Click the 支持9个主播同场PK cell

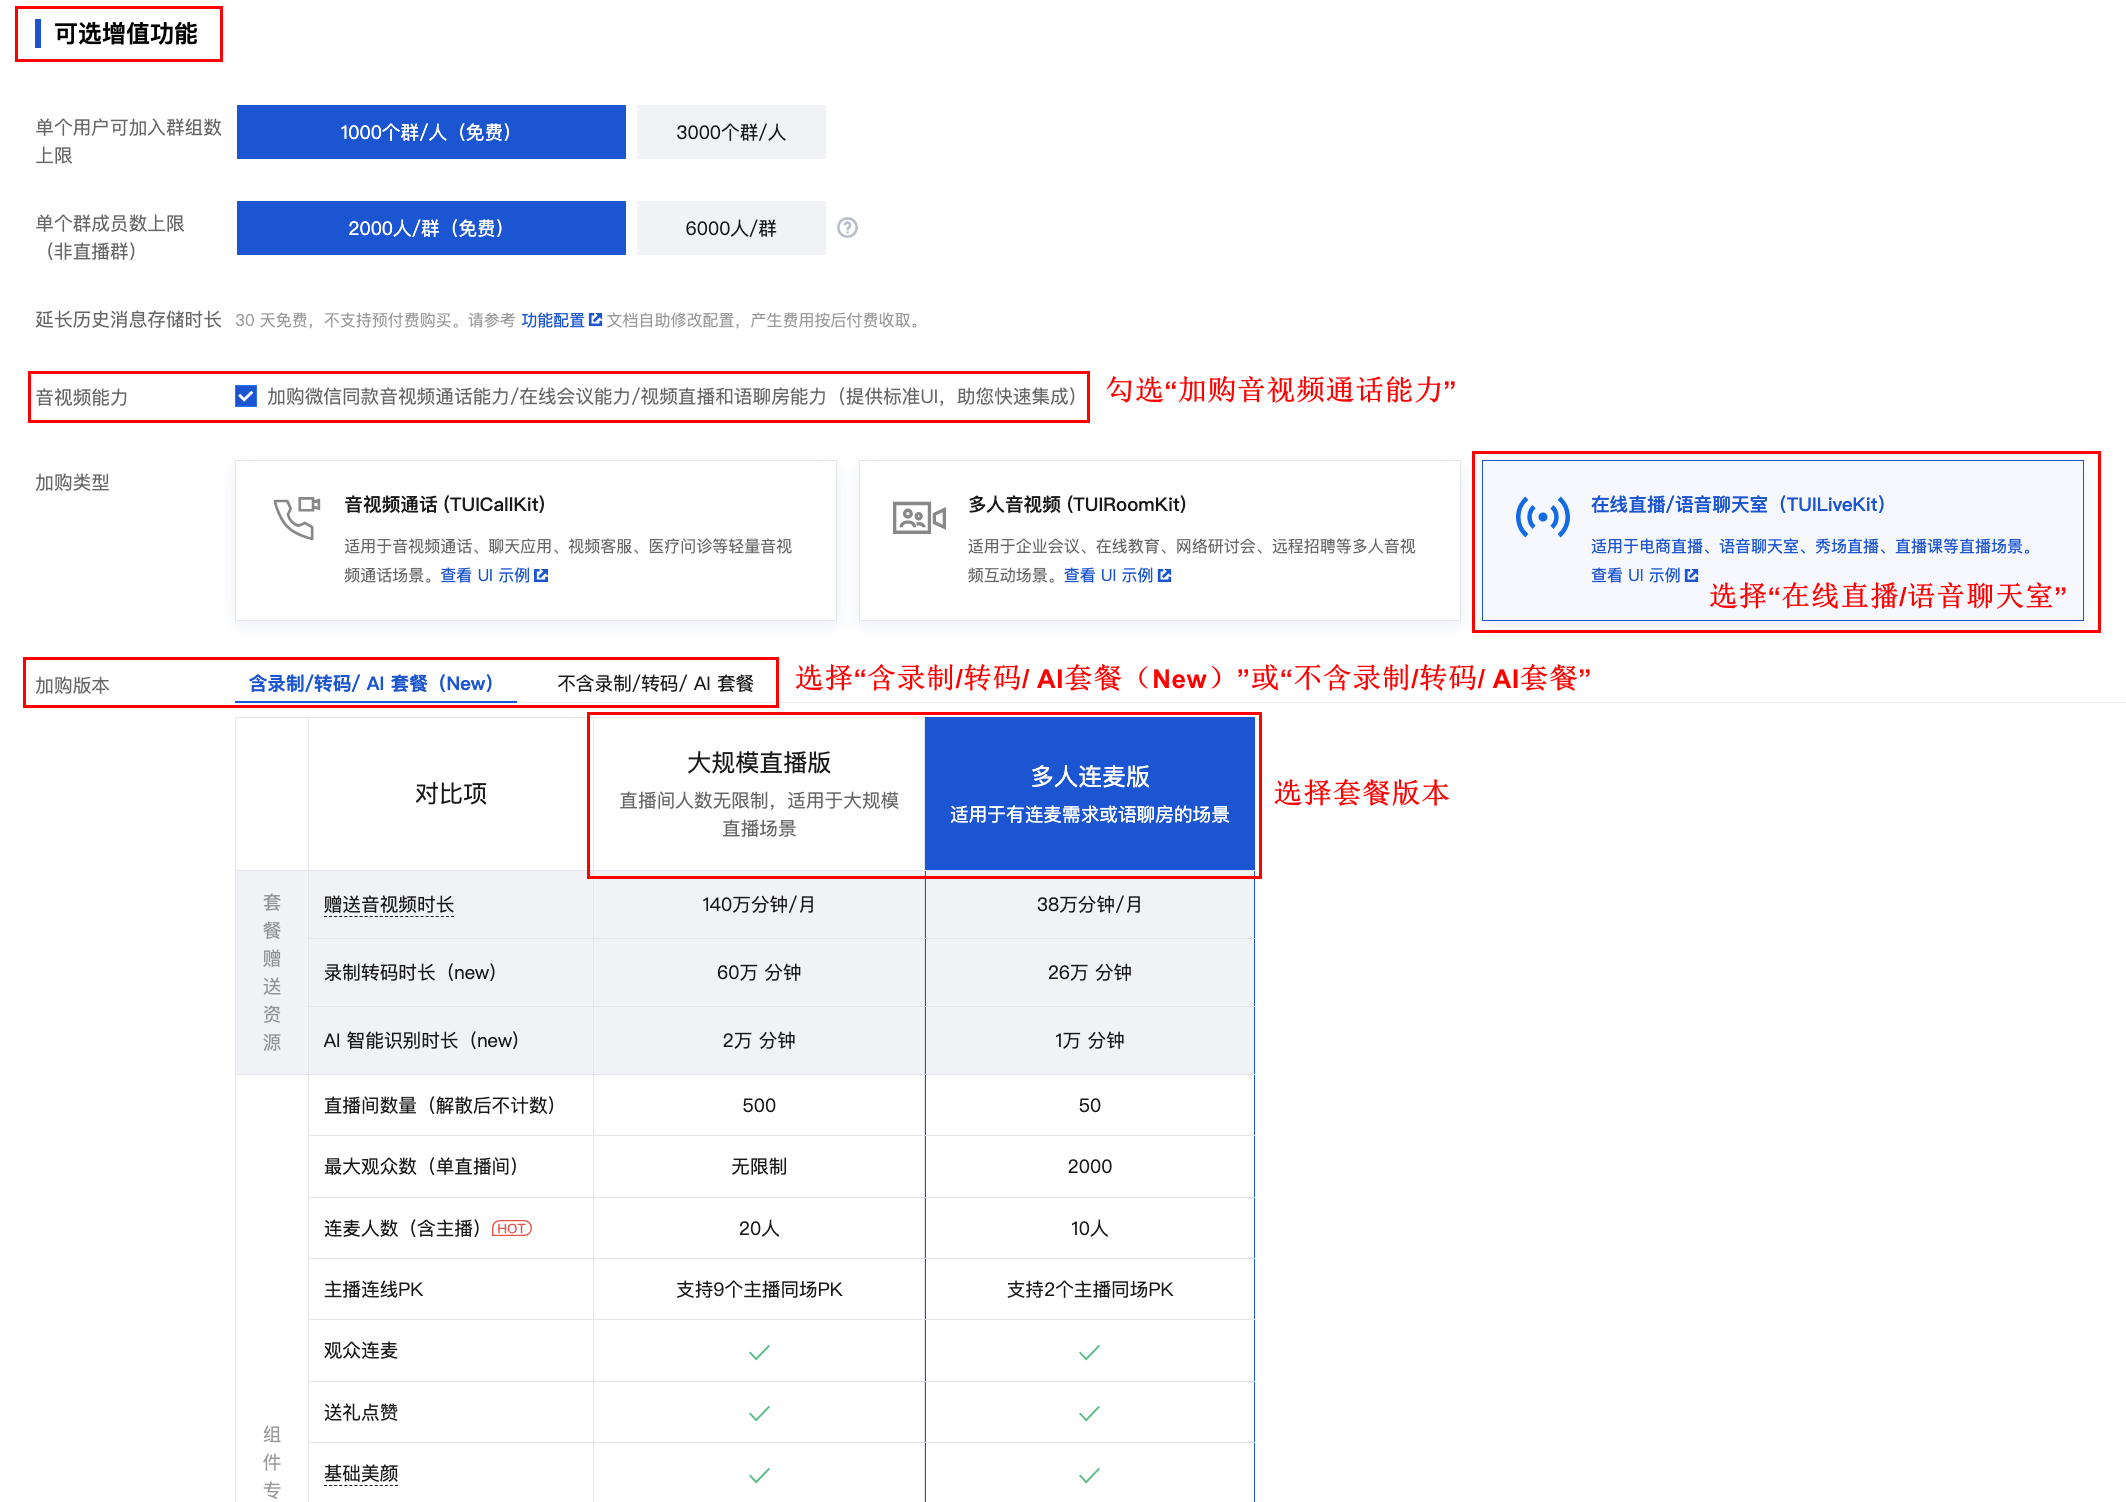[x=759, y=1290]
